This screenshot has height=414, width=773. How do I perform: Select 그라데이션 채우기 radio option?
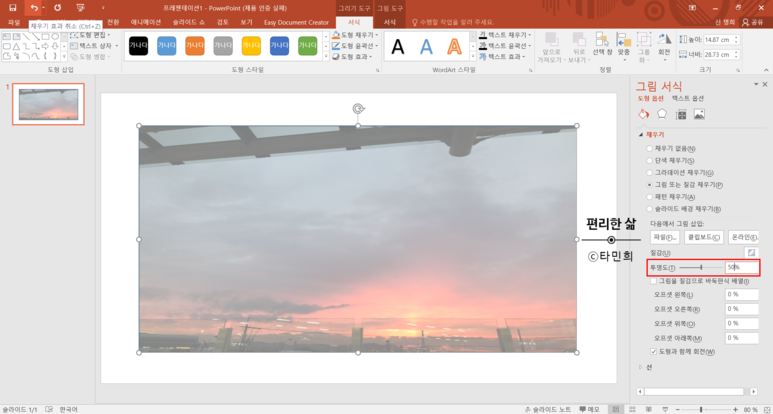pos(649,172)
